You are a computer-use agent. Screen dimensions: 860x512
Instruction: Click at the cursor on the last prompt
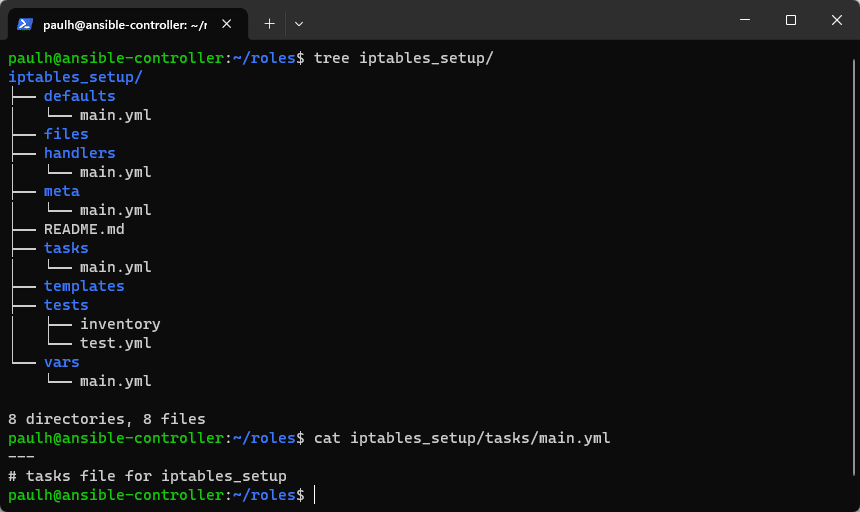click(x=314, y=495)
